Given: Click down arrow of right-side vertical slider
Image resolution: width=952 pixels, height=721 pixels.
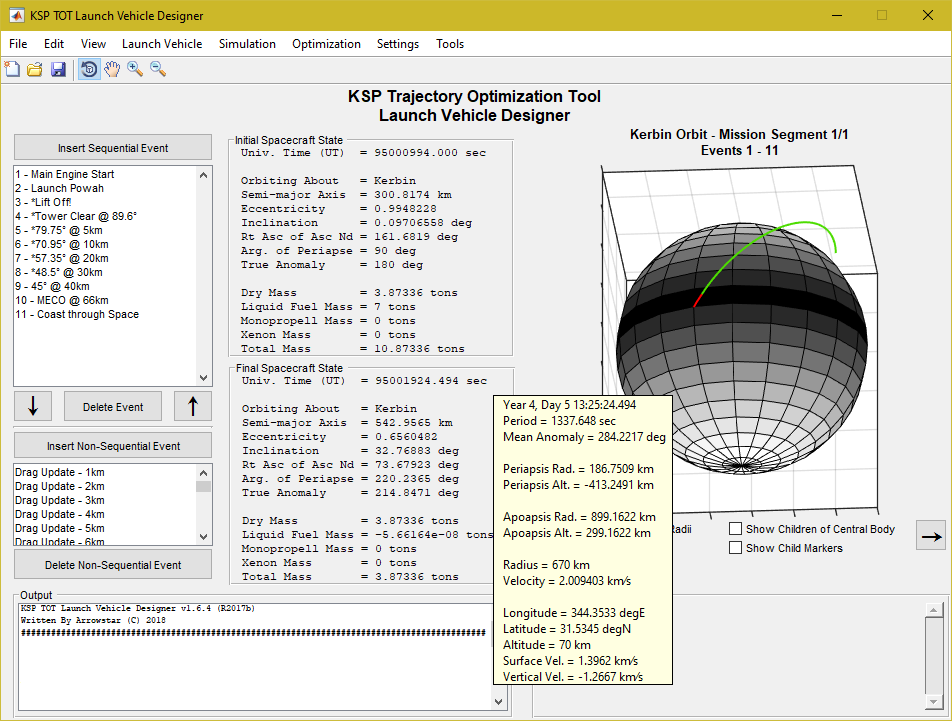Looking at the screenshot, I should click(x=933, y=702).
